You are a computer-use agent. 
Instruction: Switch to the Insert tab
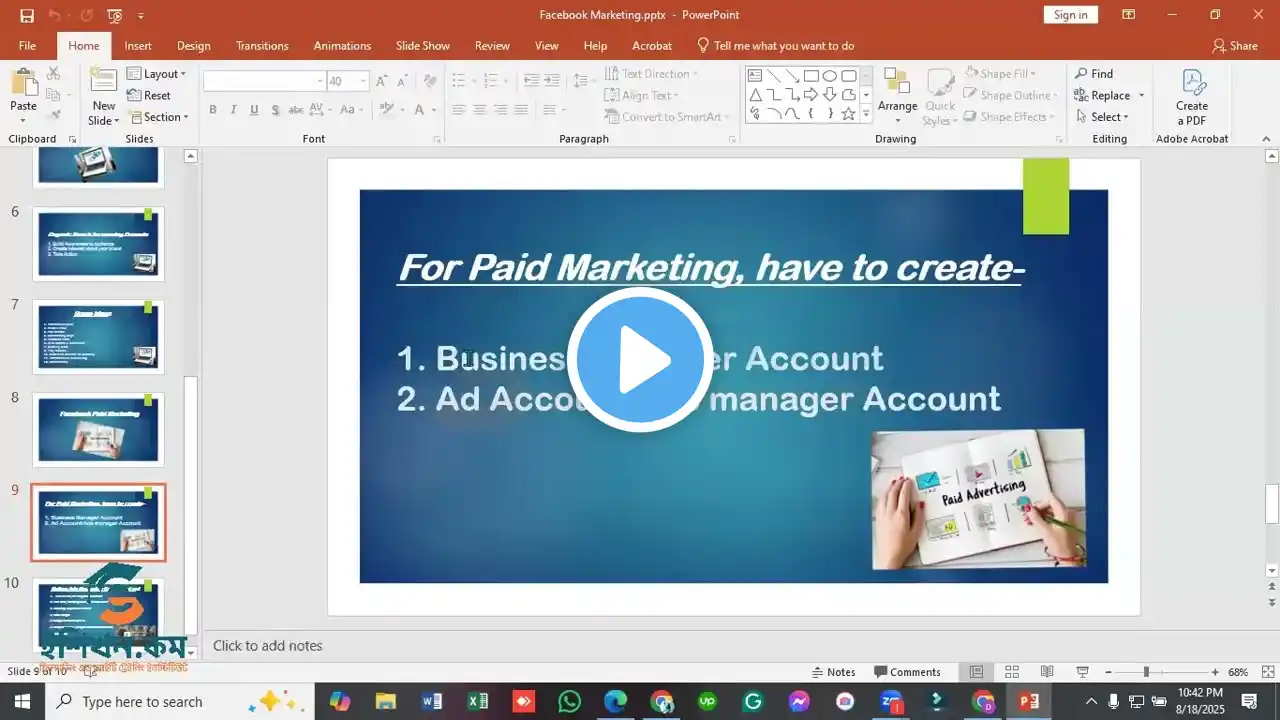[138, 46]
